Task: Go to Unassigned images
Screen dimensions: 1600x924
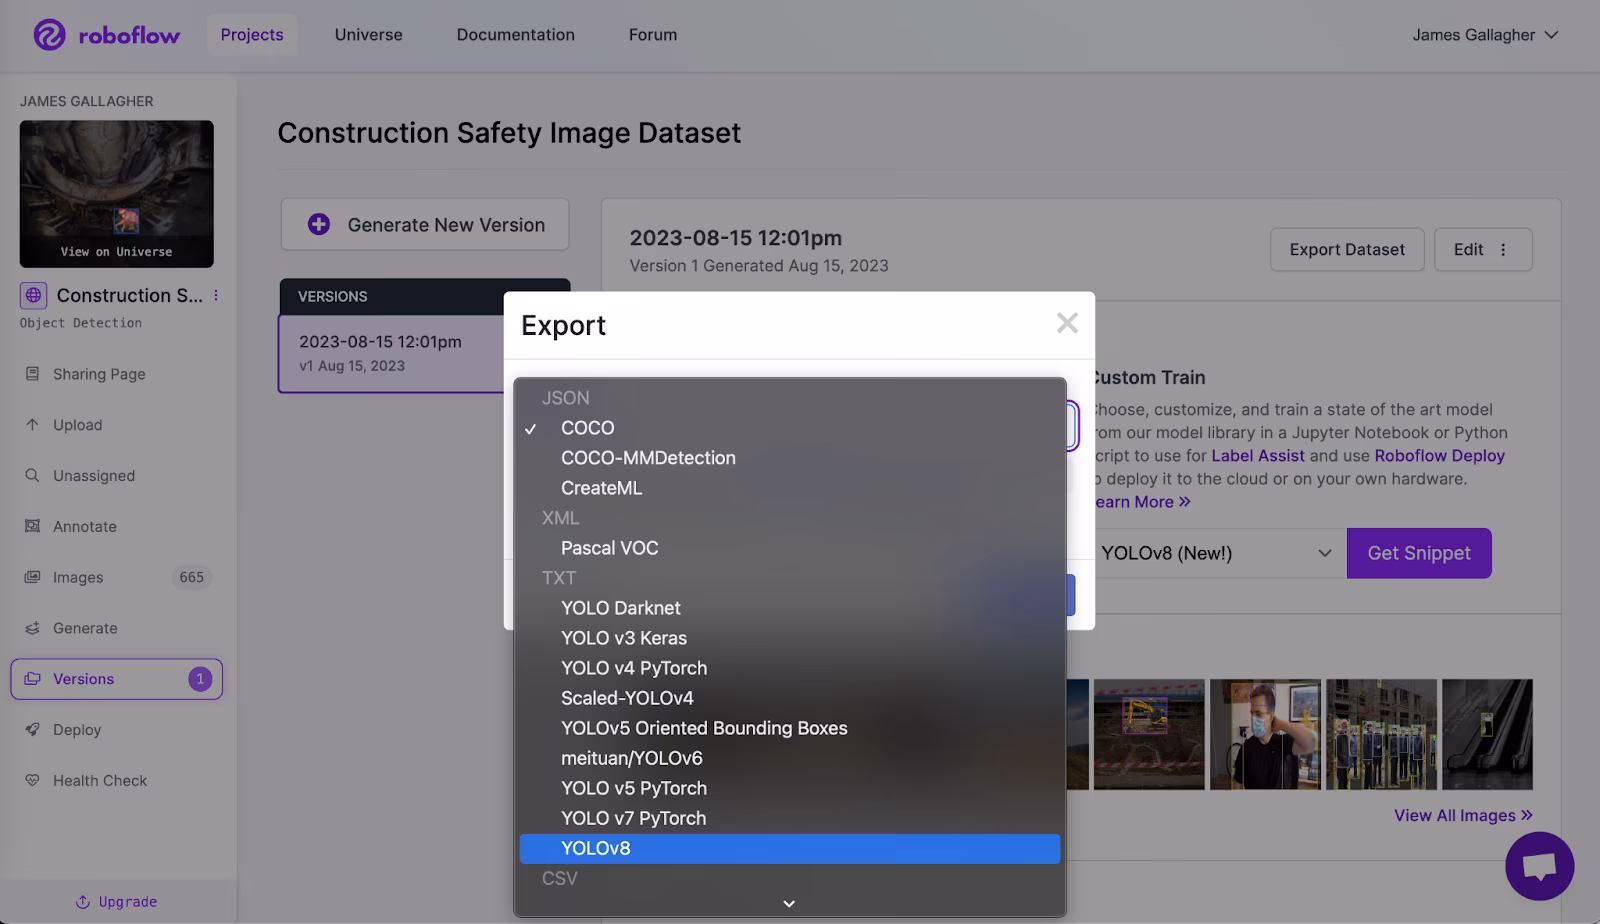Action: pos(94,476)
